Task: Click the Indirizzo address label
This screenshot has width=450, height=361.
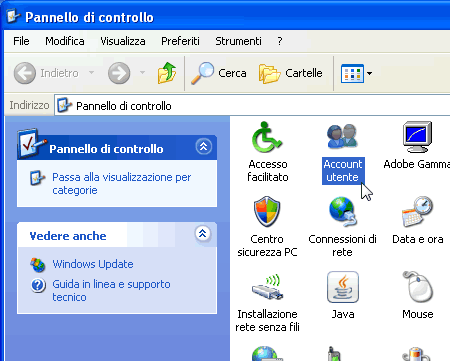Action: pos(29,105)
